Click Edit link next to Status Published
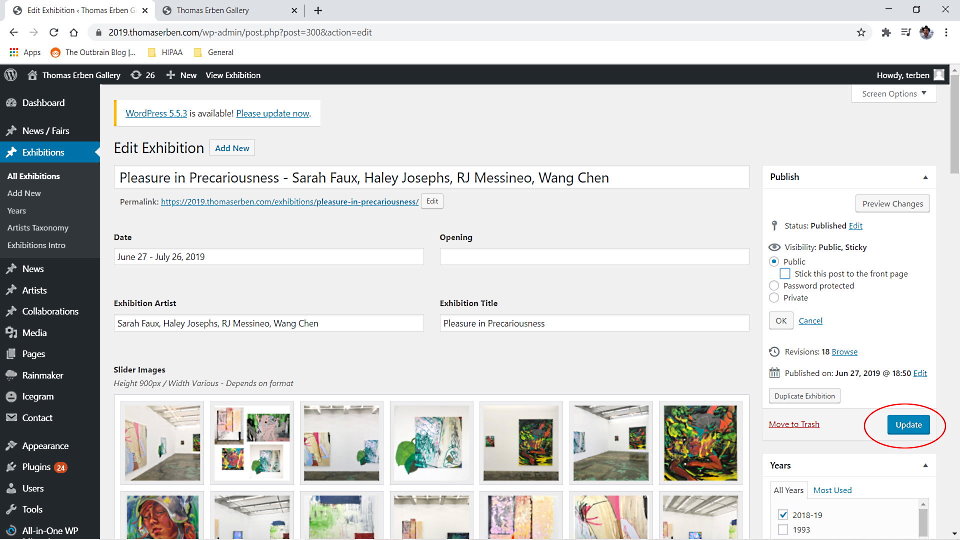This screenshot has width=960, height=540. coord(855,226)
